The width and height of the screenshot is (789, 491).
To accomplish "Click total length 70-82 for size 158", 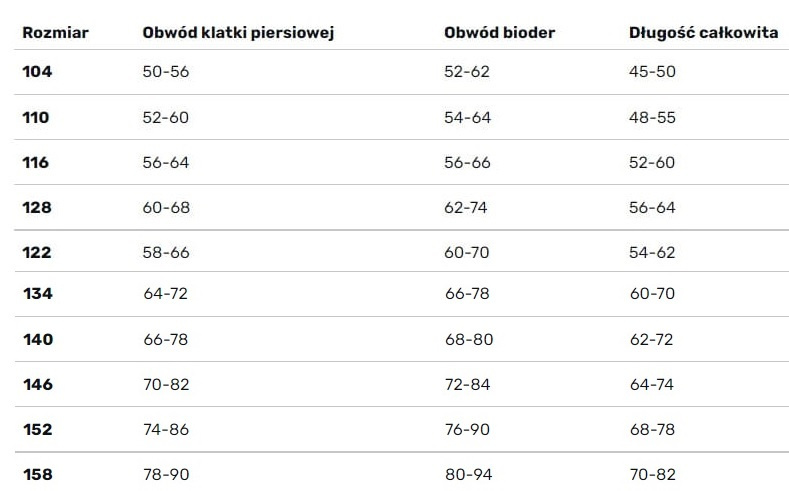I will click(652, 474).
